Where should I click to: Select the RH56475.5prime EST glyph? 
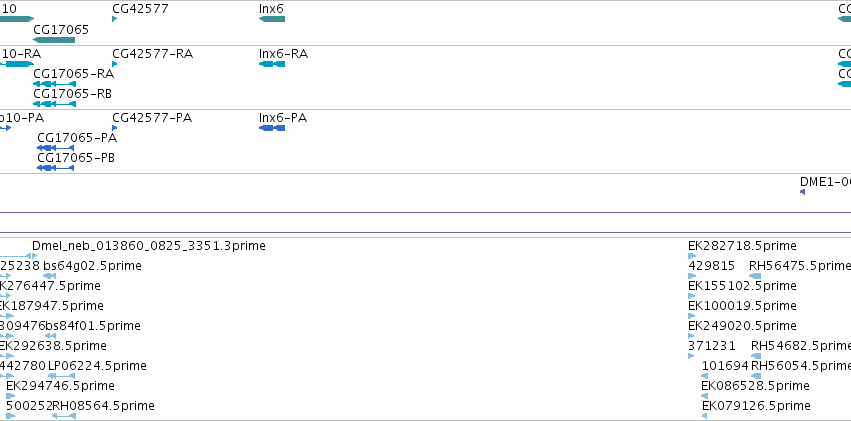(755, 276)
